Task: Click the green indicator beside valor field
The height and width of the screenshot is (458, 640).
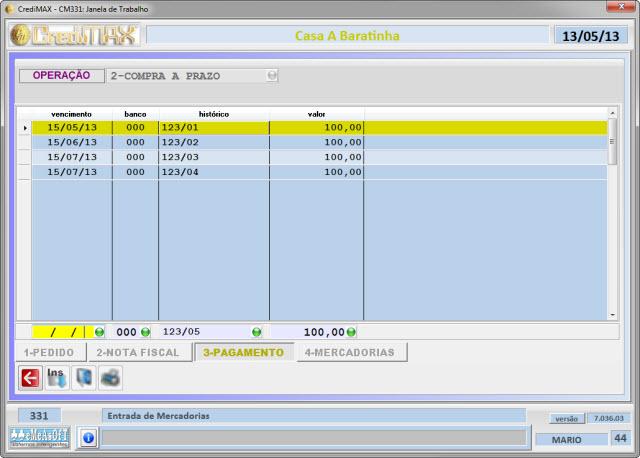Action: [x=351, y=332]
